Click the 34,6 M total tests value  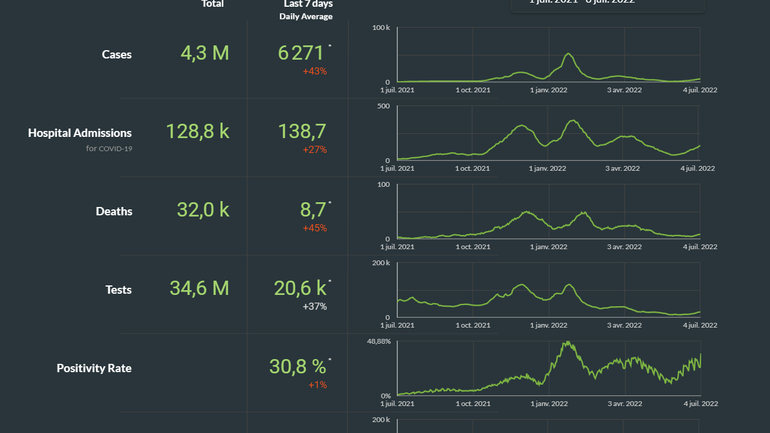tap(199, 289)
